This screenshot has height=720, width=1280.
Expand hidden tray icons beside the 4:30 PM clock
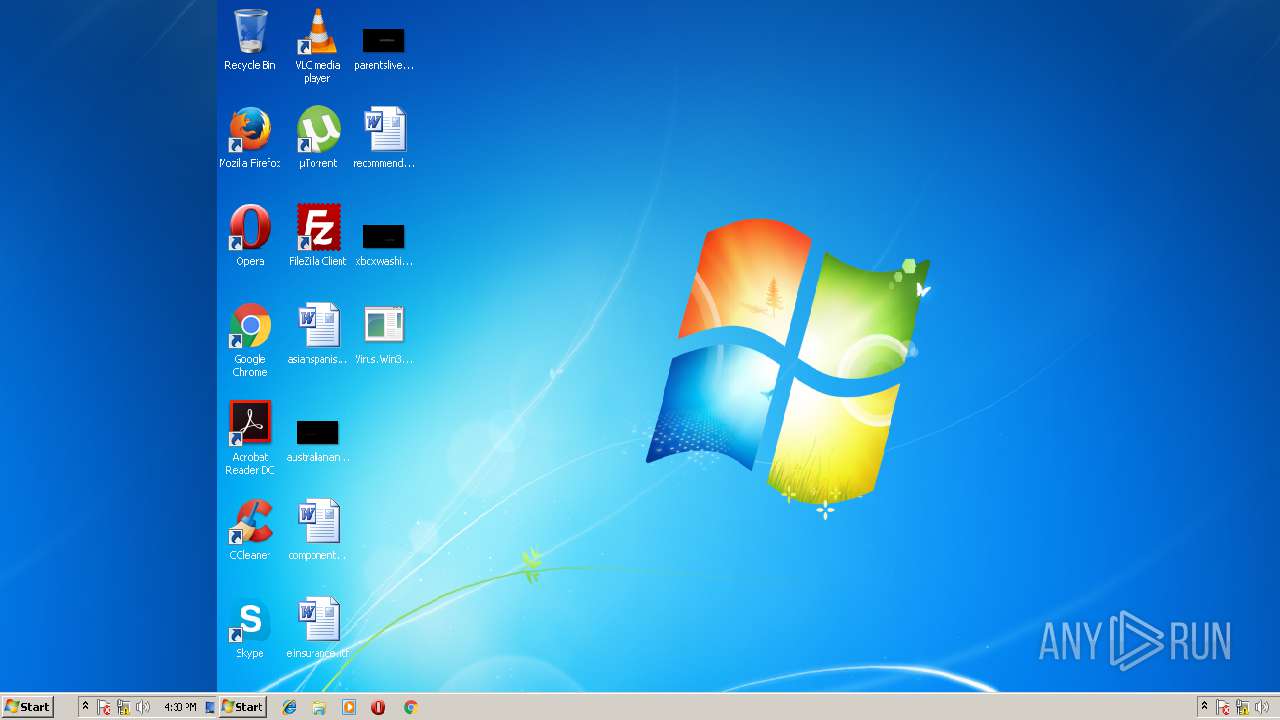pos(85,706)
